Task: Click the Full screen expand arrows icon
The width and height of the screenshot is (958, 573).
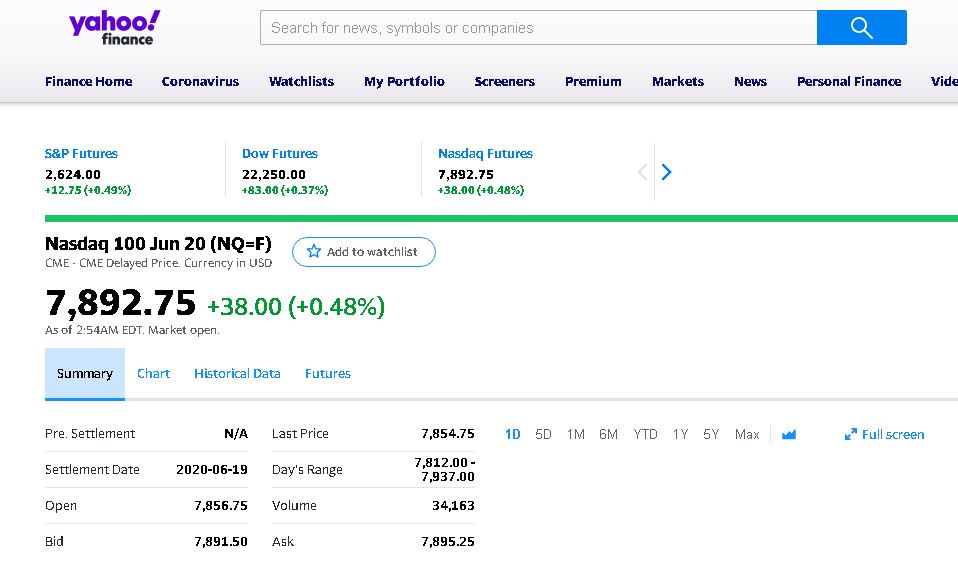Action: click(850, 434)
